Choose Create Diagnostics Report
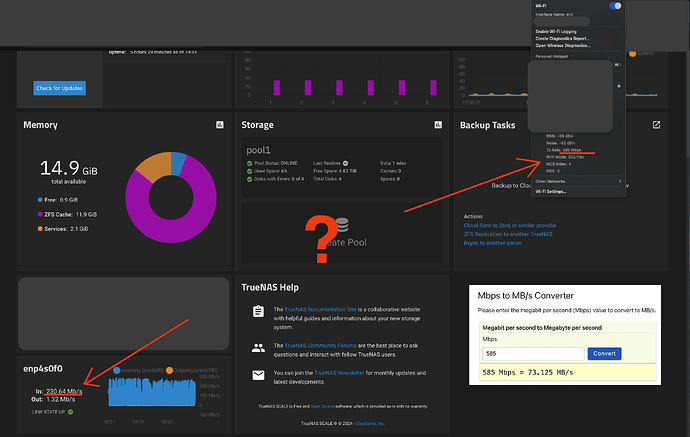Screen dimensions: 690x437 (562, 39)
